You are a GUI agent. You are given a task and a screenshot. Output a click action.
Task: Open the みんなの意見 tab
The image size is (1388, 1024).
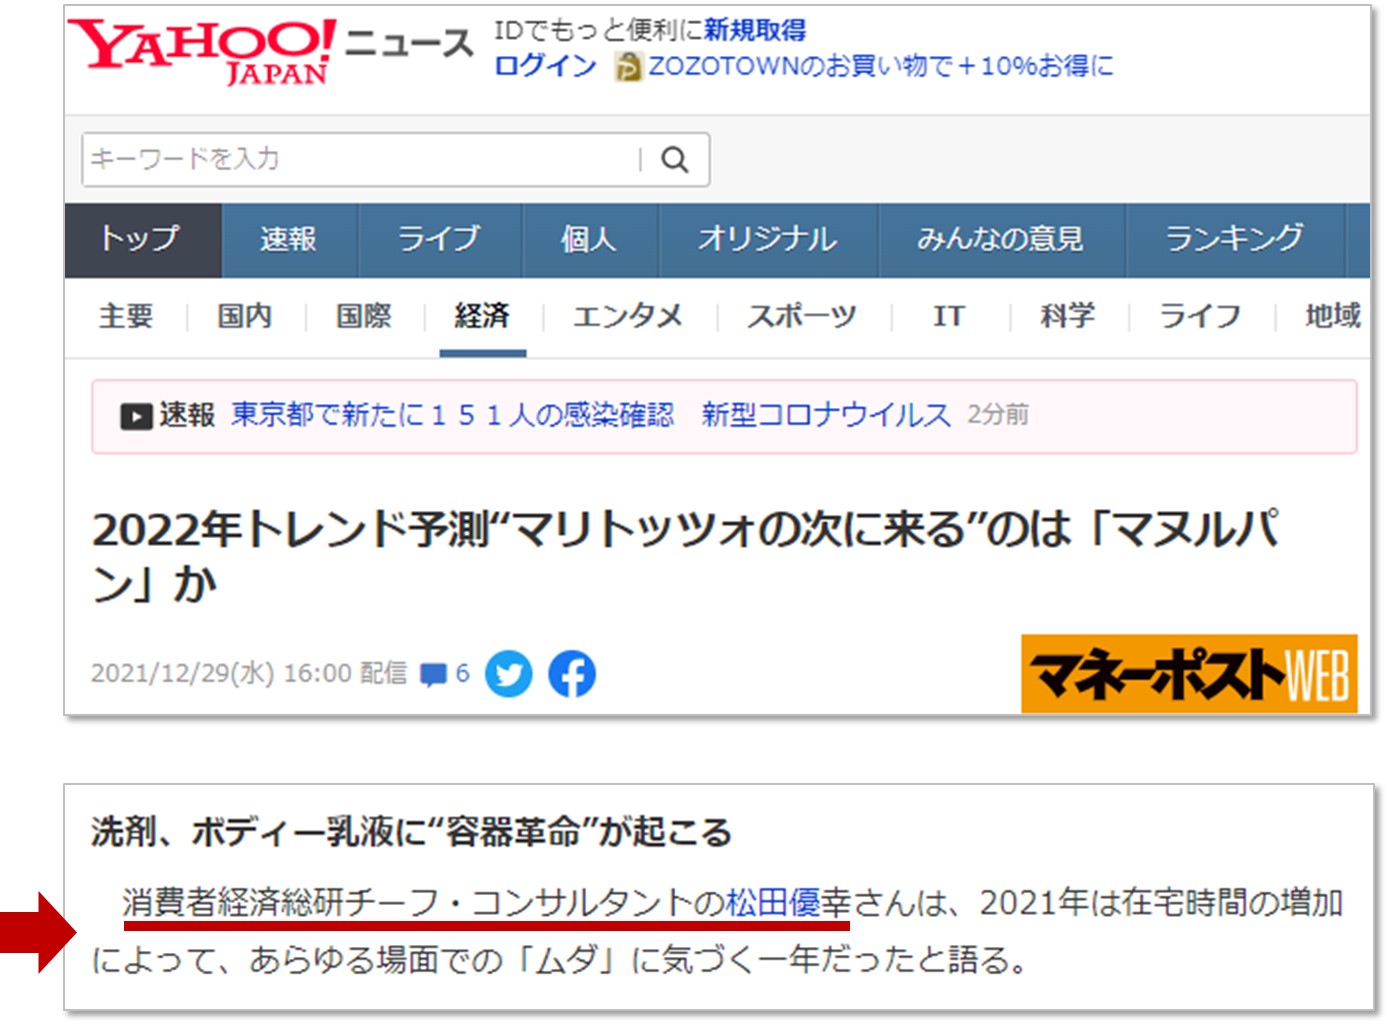point(1000,240)
